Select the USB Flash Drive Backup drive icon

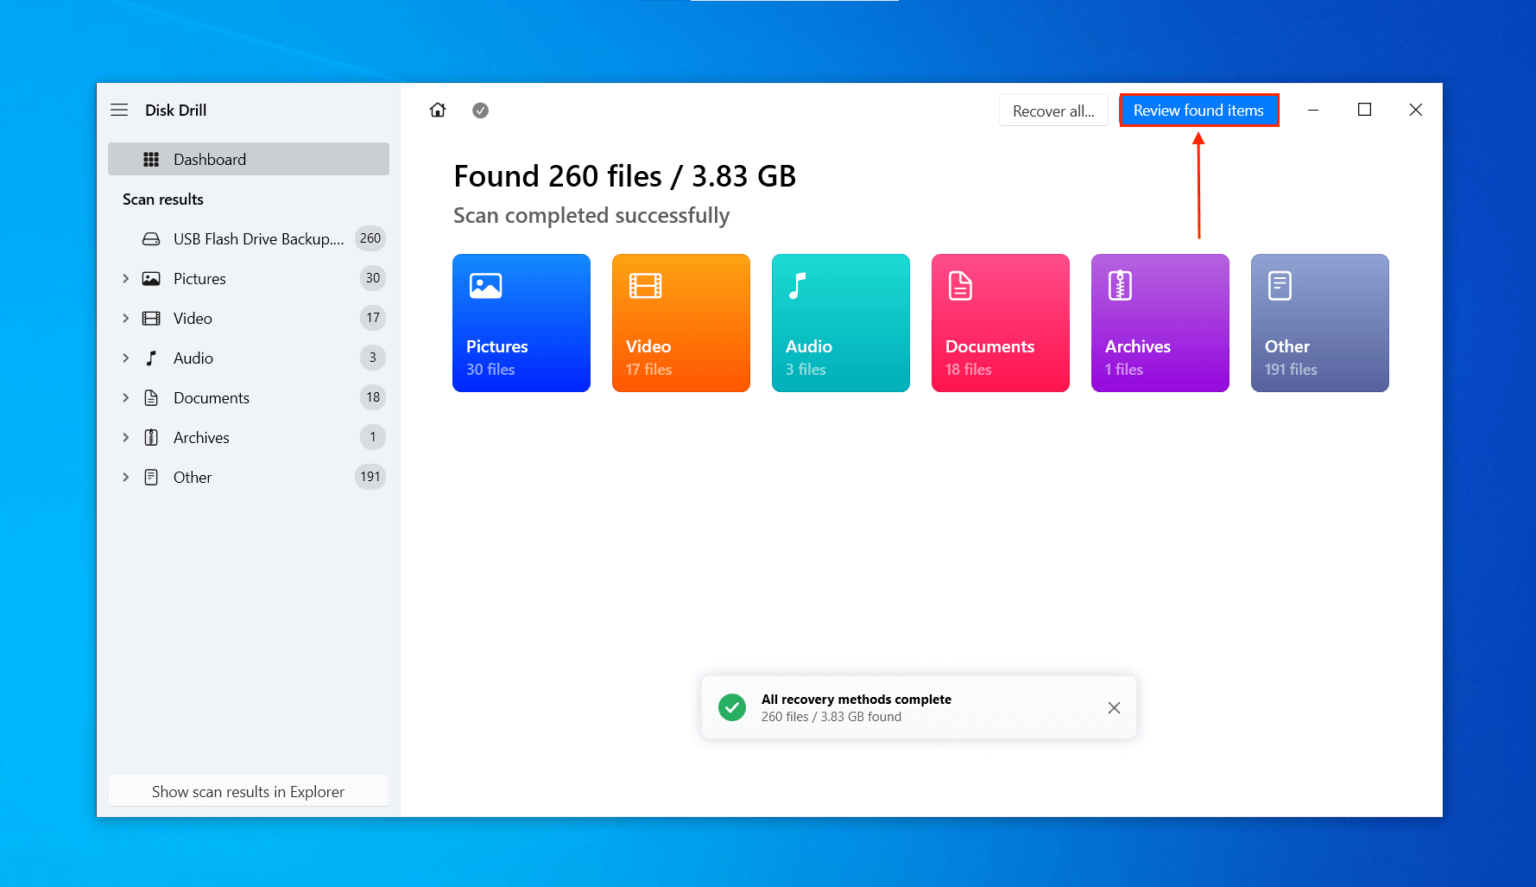150,238
